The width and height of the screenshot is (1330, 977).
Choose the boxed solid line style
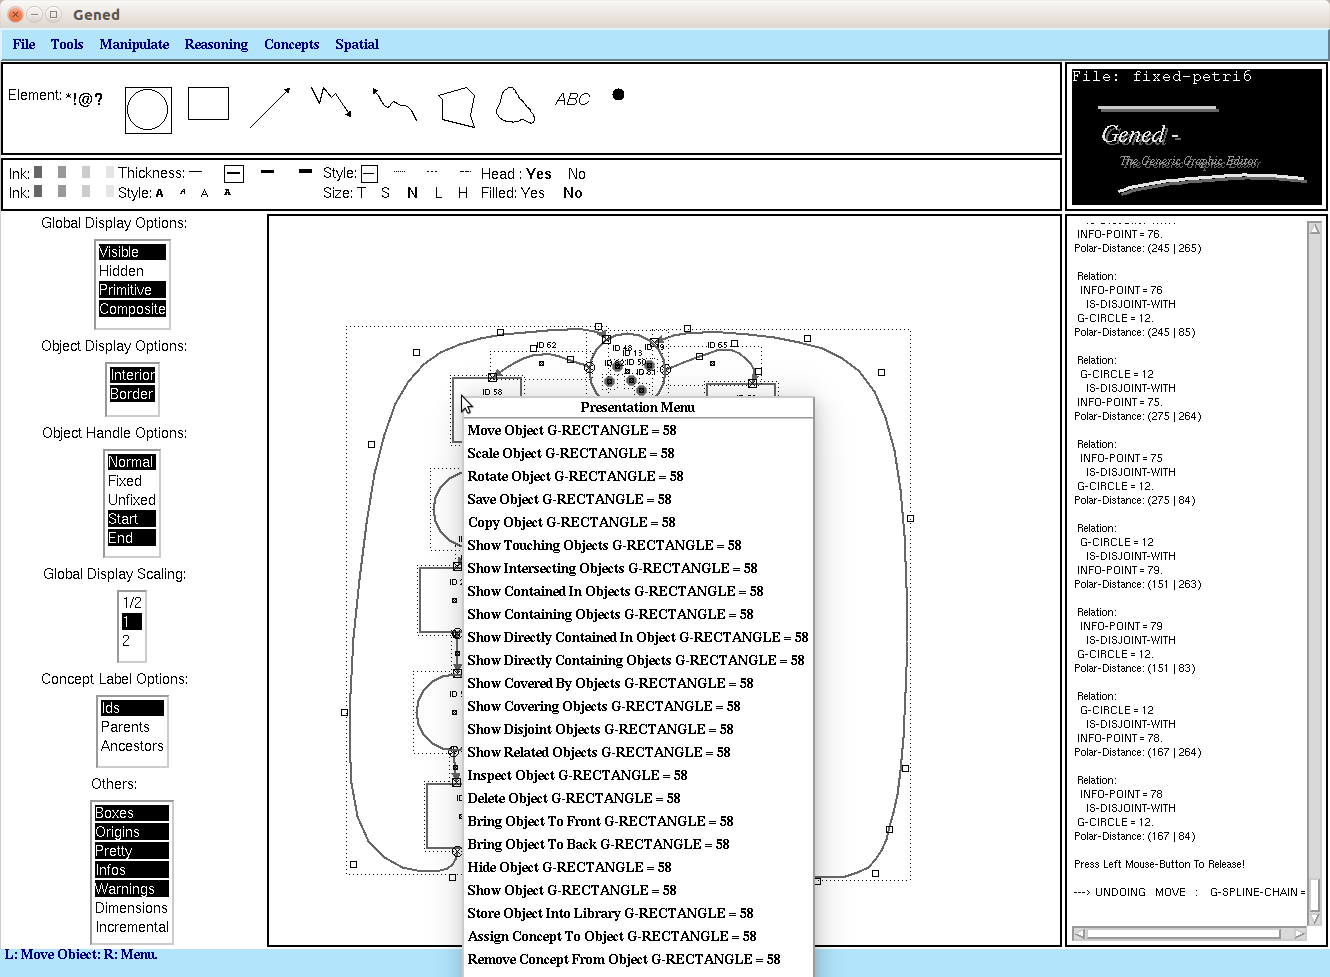(369, 174)
